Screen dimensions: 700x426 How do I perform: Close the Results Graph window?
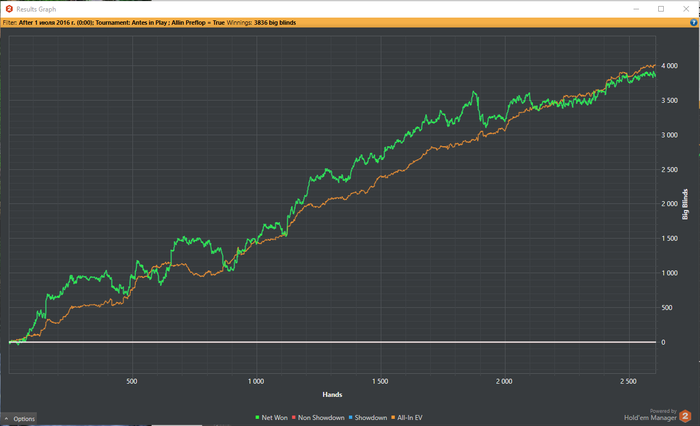[686, 9]
